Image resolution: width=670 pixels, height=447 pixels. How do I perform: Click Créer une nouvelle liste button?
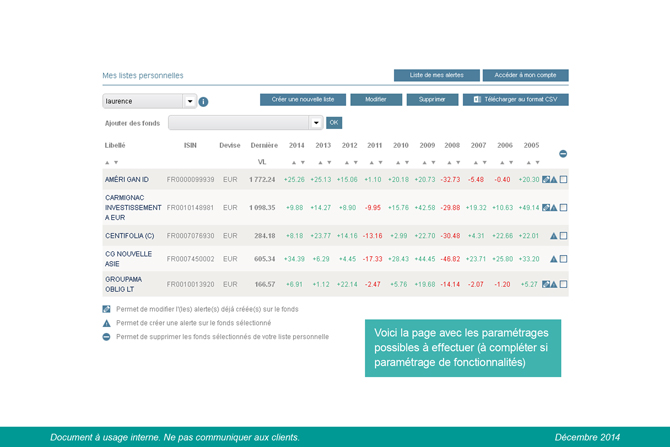(x=303, y=100)
